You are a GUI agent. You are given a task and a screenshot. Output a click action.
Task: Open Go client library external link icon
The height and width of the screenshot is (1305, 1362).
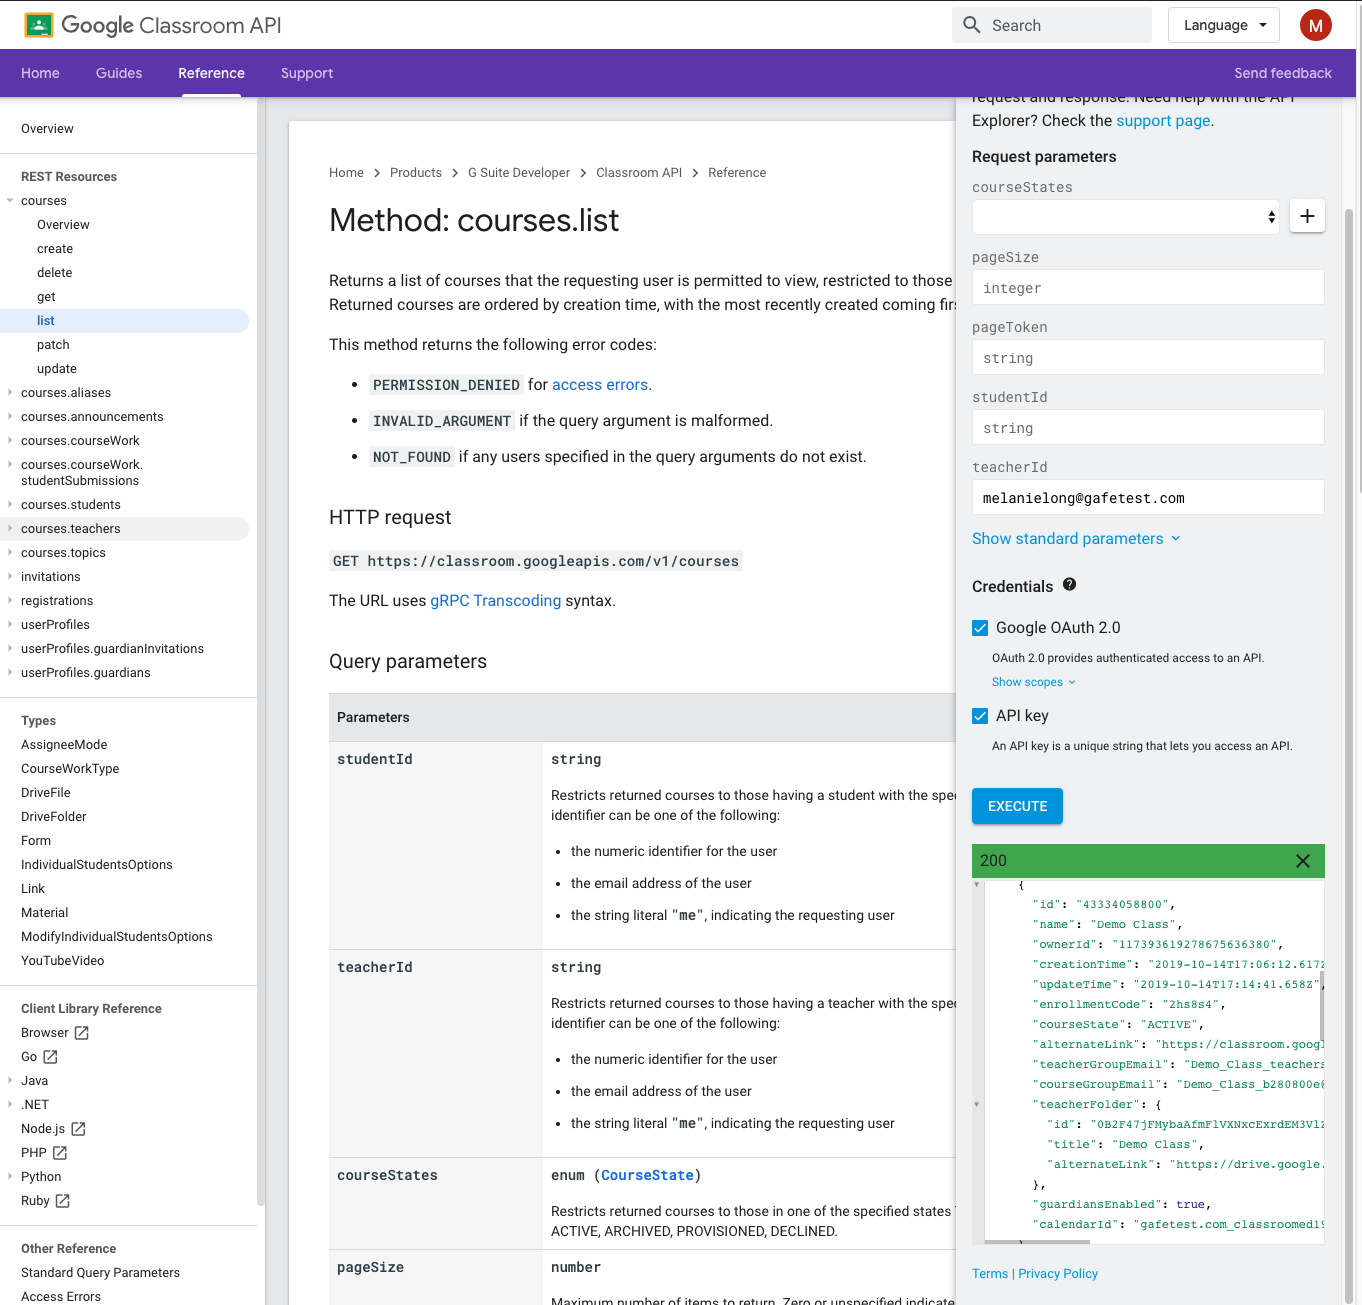tap(50, 1057)
